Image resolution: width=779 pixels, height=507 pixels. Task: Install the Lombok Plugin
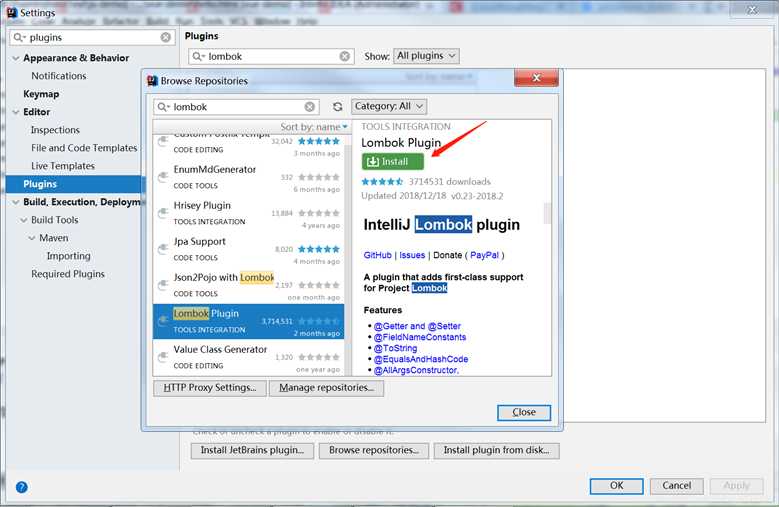click(392, 162)
